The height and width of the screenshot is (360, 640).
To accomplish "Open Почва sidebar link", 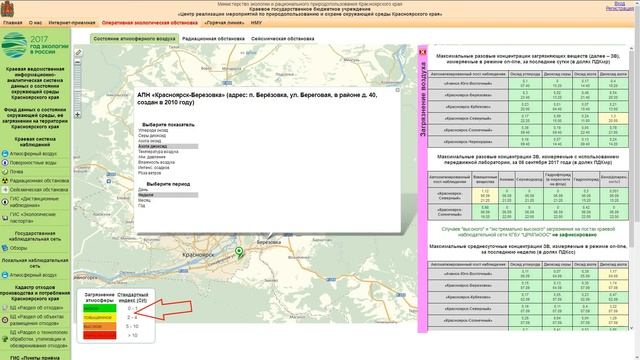I will (17, 172).
